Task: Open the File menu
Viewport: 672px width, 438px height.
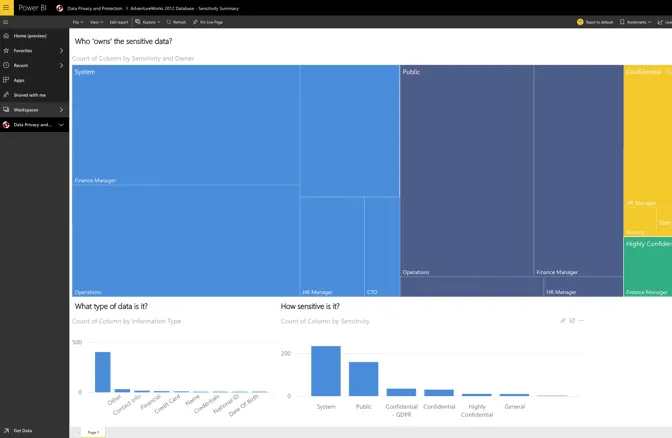Action: coord(77,21)
